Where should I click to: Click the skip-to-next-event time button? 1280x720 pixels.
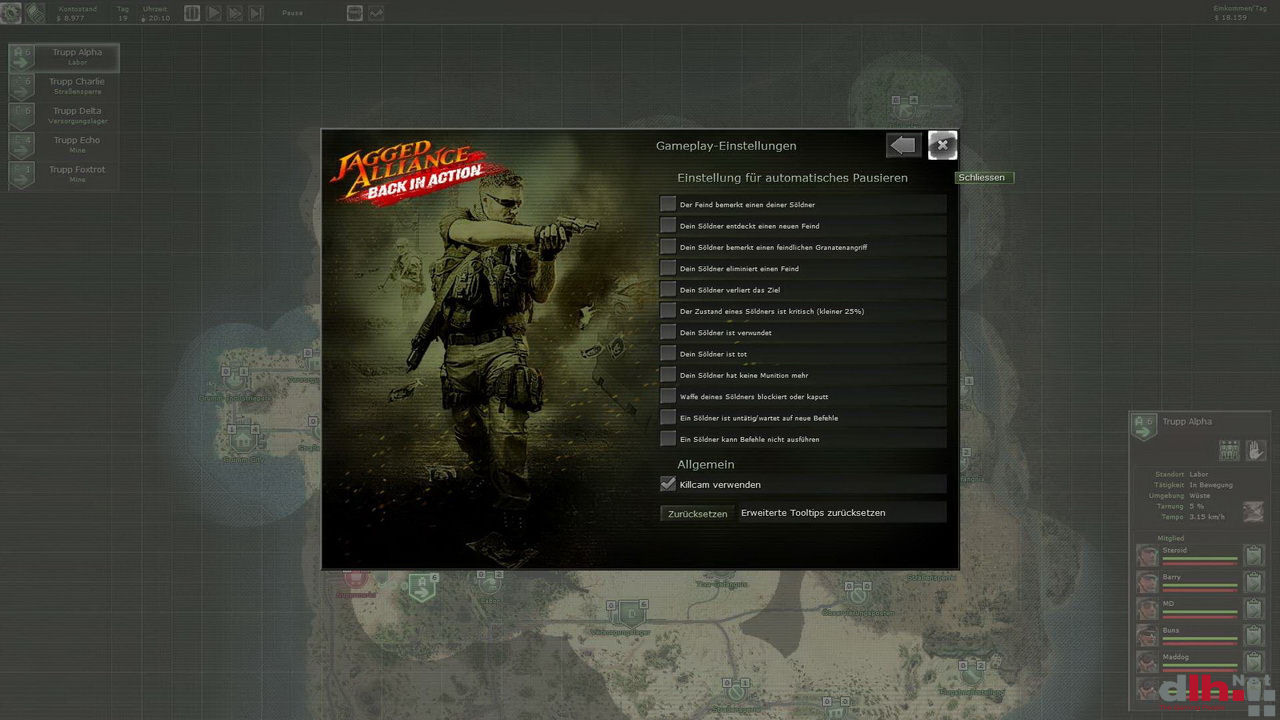coord(256,13)
